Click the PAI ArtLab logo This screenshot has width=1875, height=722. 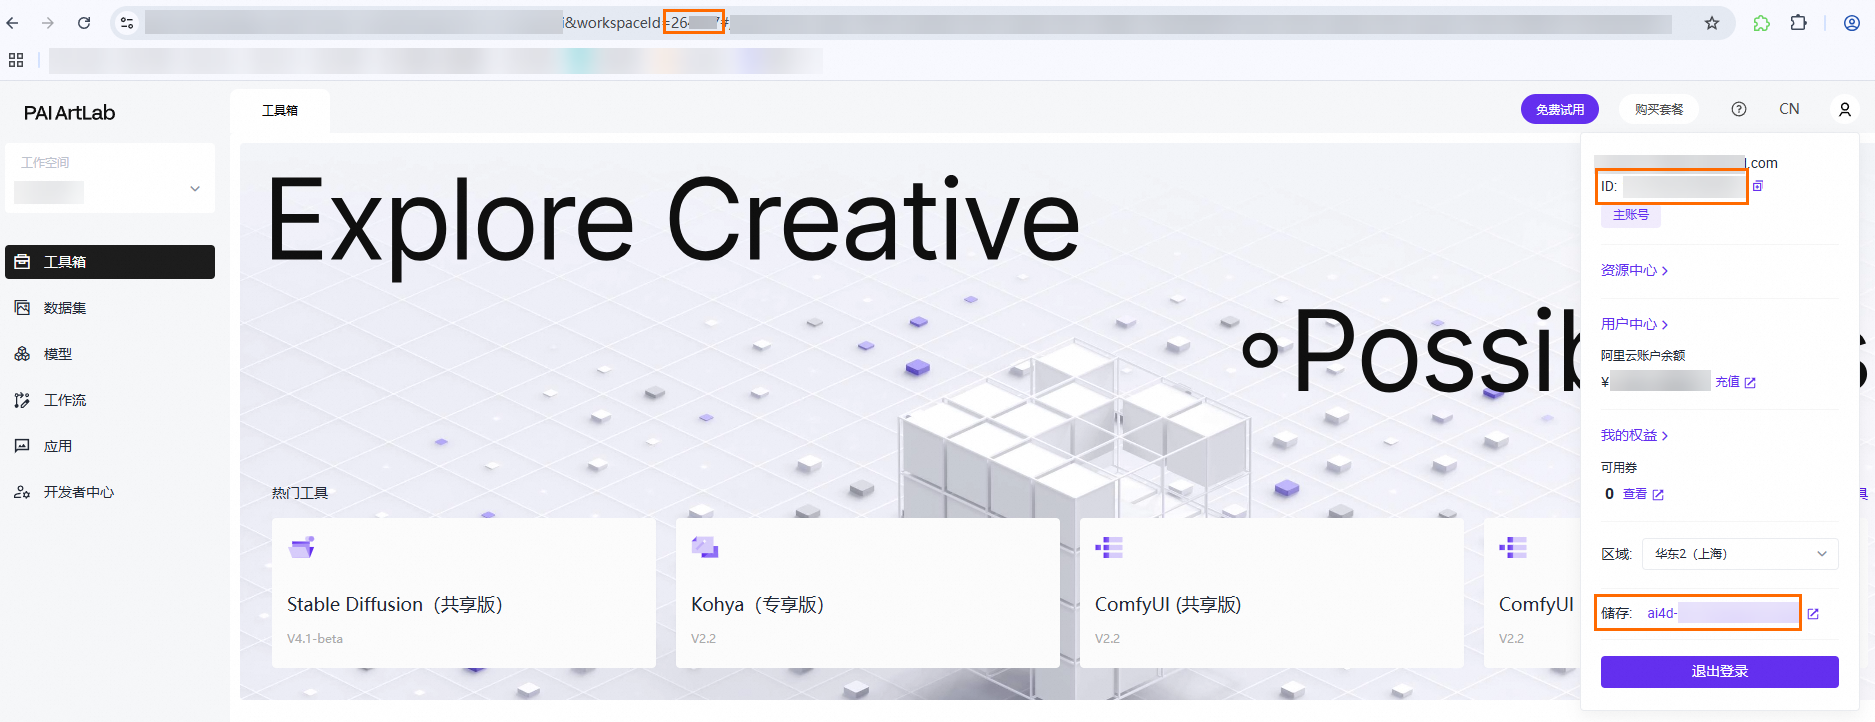[x=70, y=113]
